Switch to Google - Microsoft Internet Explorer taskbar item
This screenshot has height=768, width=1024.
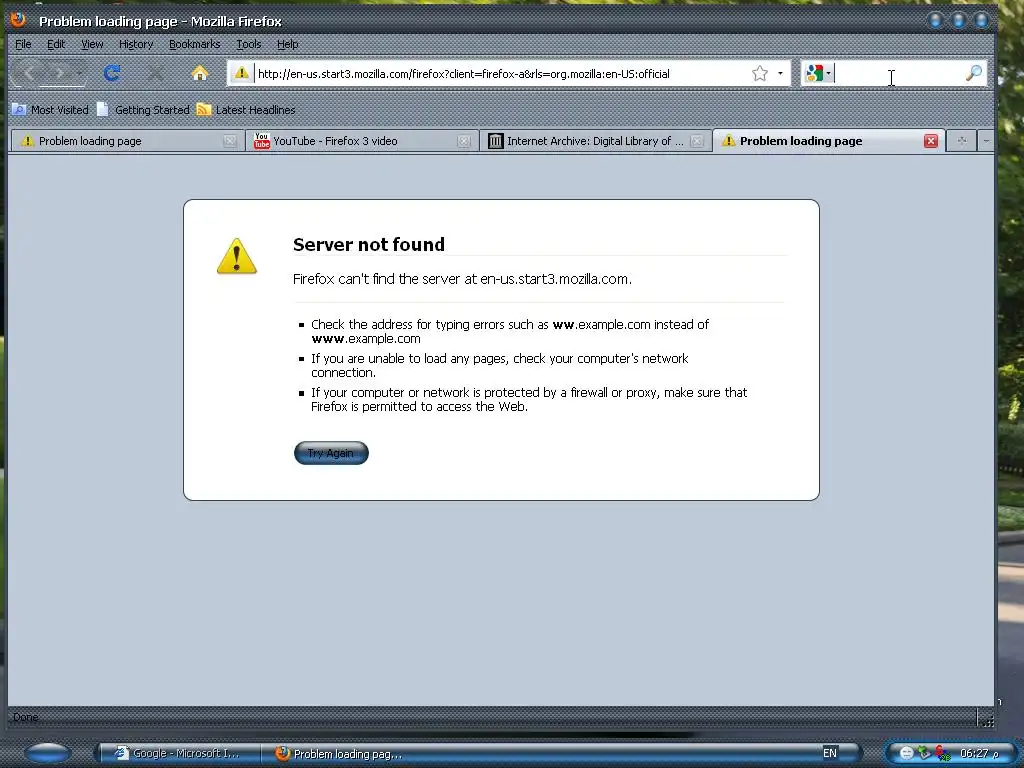click(x=178, y=753)
